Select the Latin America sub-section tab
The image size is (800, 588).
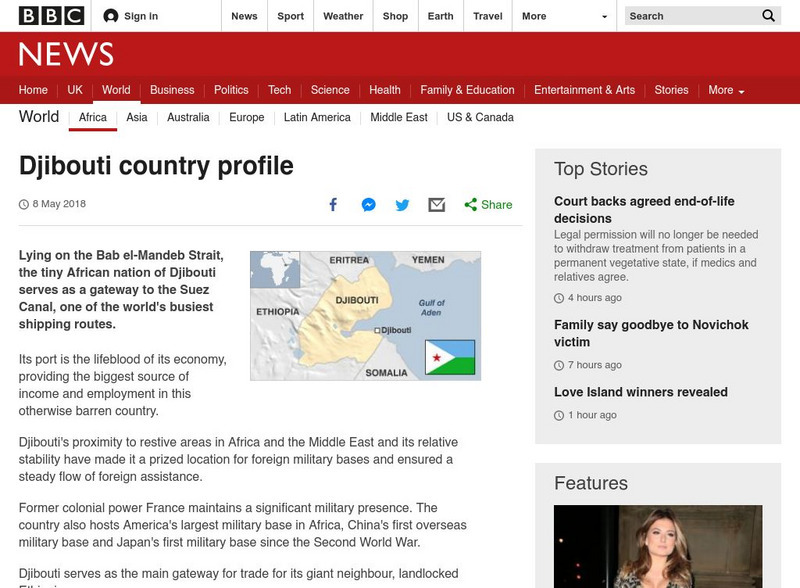pos(317,117)
